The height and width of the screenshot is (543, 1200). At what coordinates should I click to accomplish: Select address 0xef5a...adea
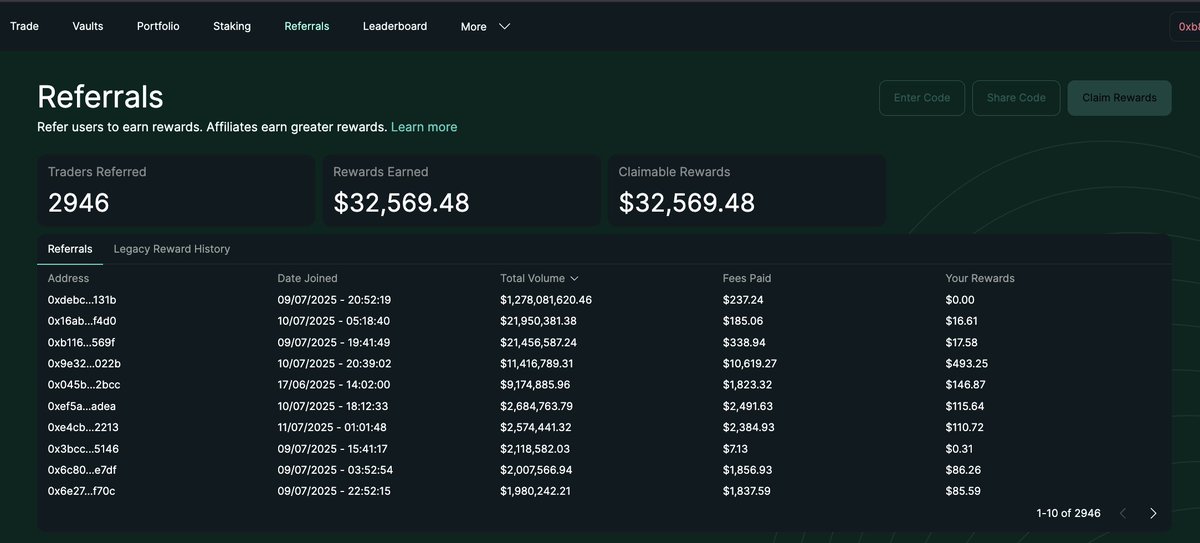coord(83,406)
